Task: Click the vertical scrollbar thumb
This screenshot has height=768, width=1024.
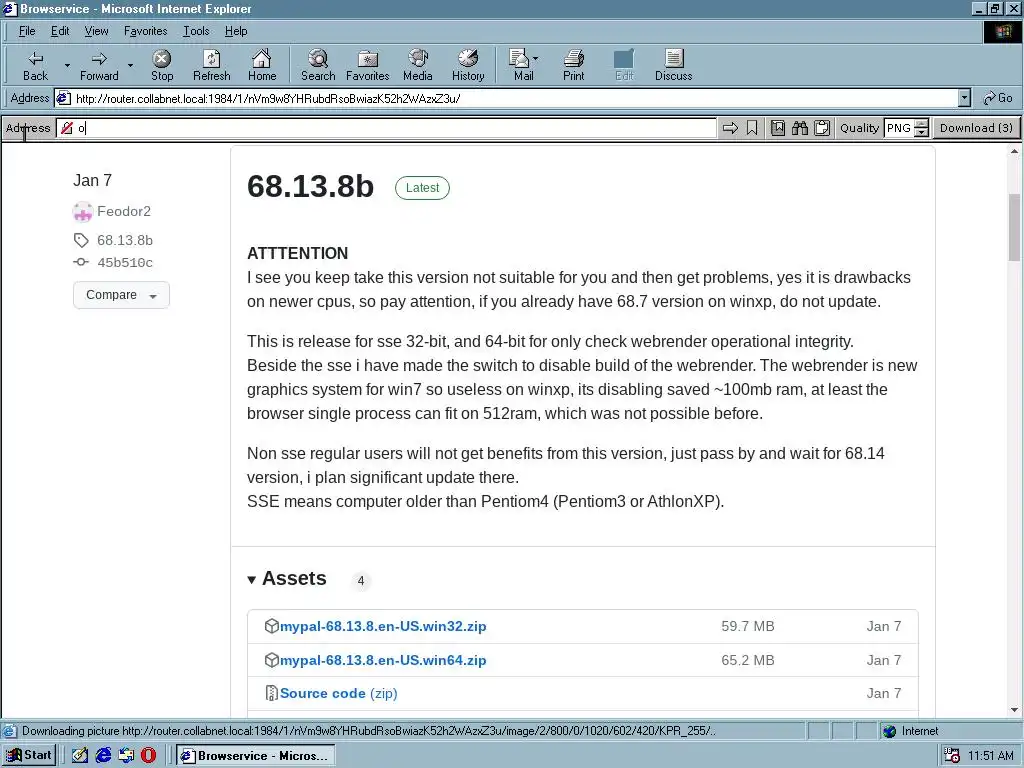Action: pos(1014,227)
